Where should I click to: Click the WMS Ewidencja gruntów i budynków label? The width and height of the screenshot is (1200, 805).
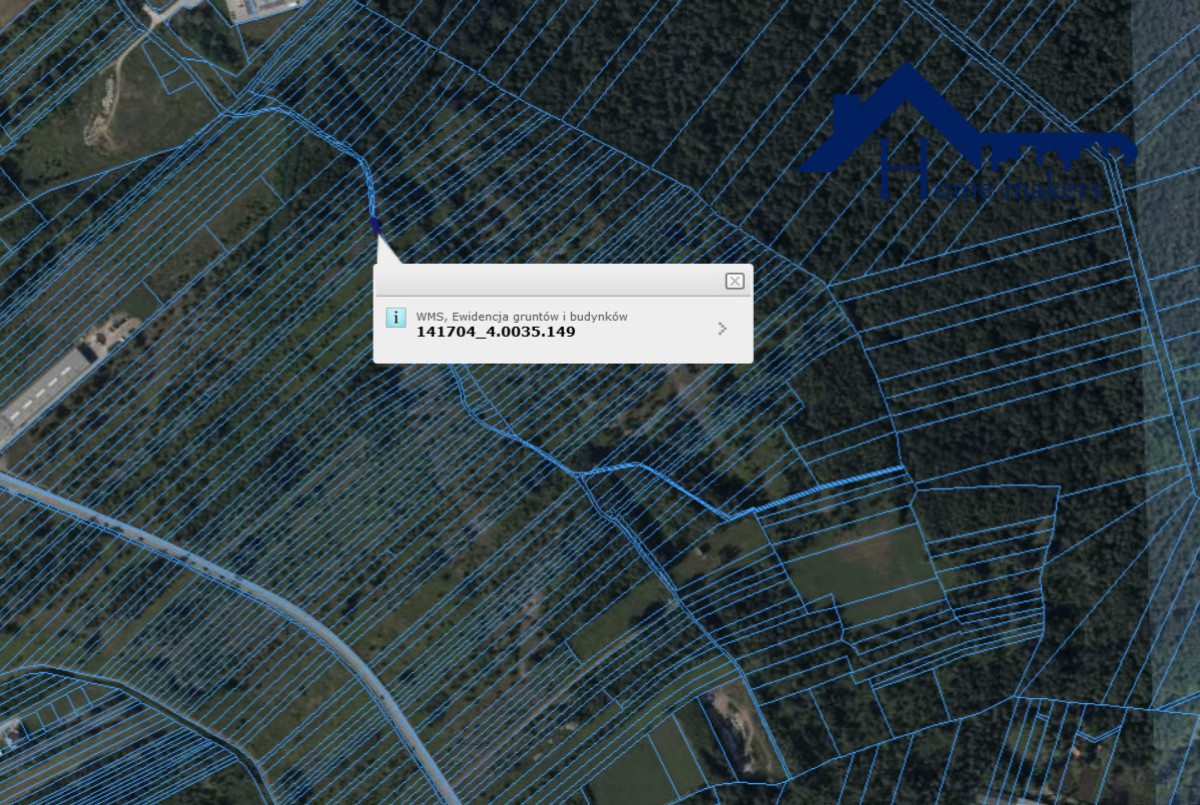521,316
